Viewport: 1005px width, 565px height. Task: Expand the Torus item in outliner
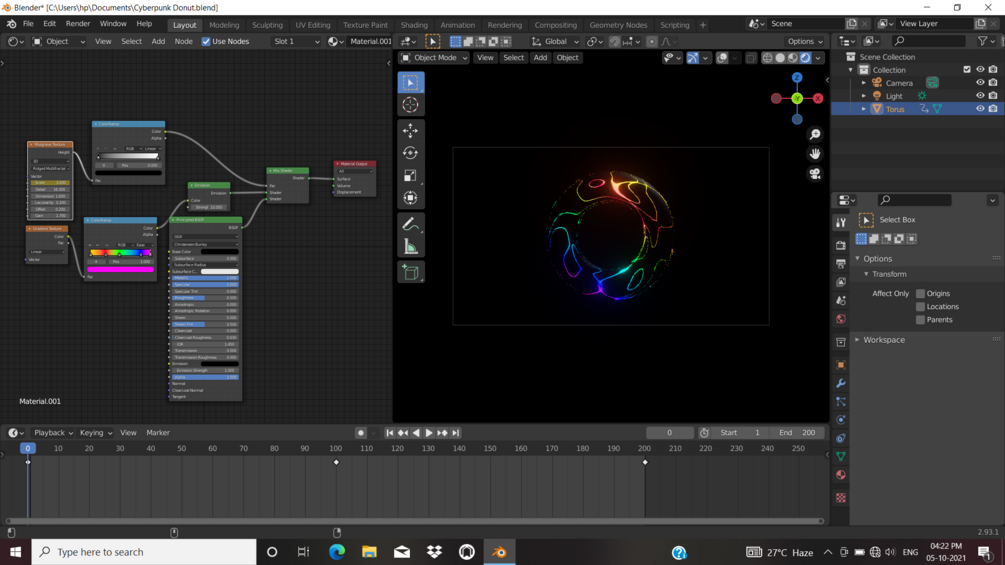pos(863,109)
